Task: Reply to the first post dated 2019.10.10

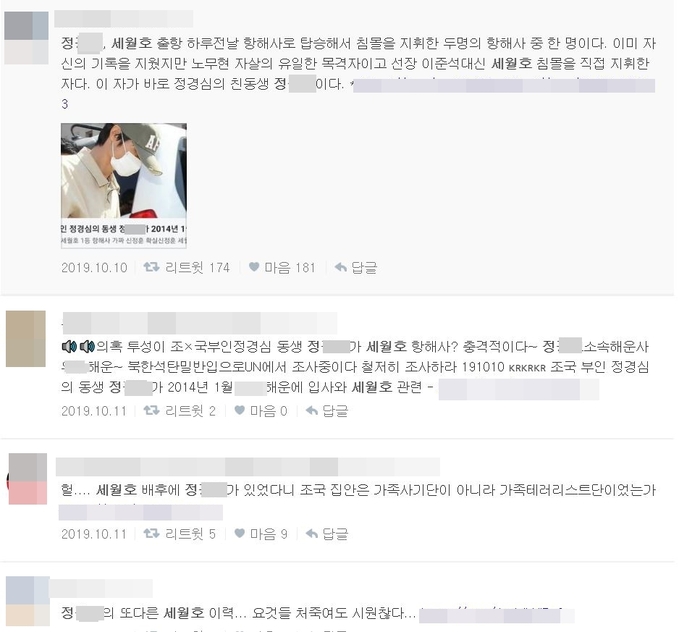Action: point(356,267)
